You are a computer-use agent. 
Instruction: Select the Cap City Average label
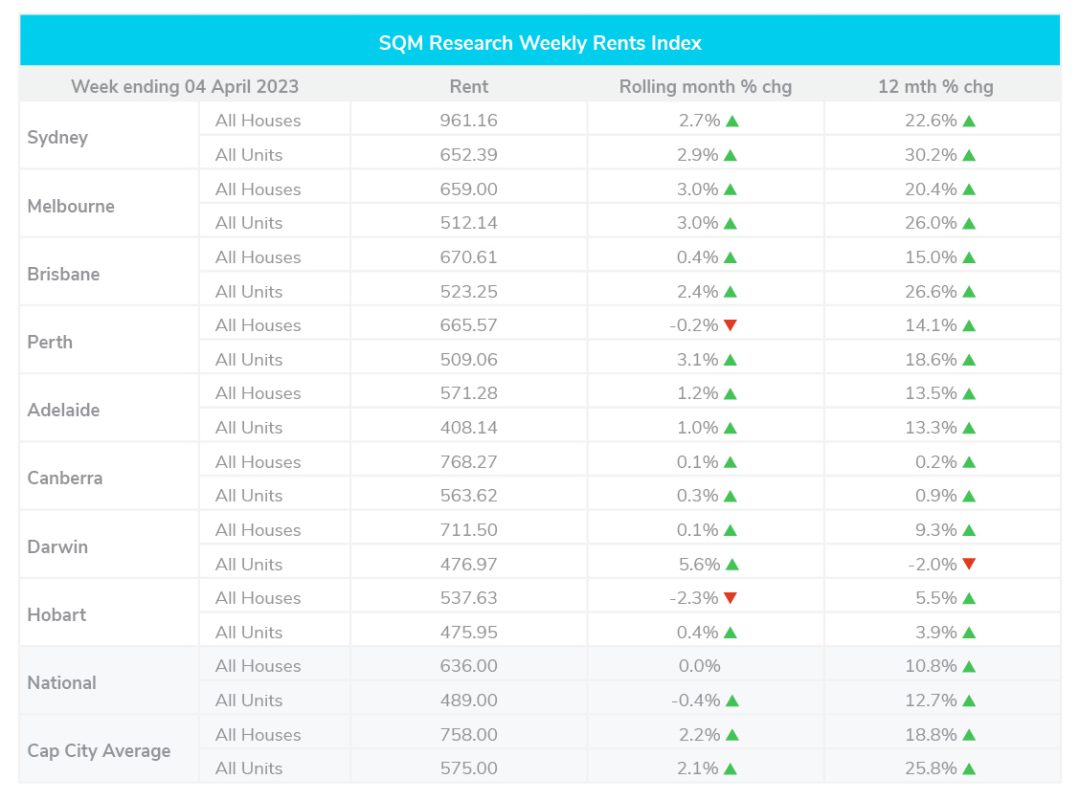click(x=98, y=751)
